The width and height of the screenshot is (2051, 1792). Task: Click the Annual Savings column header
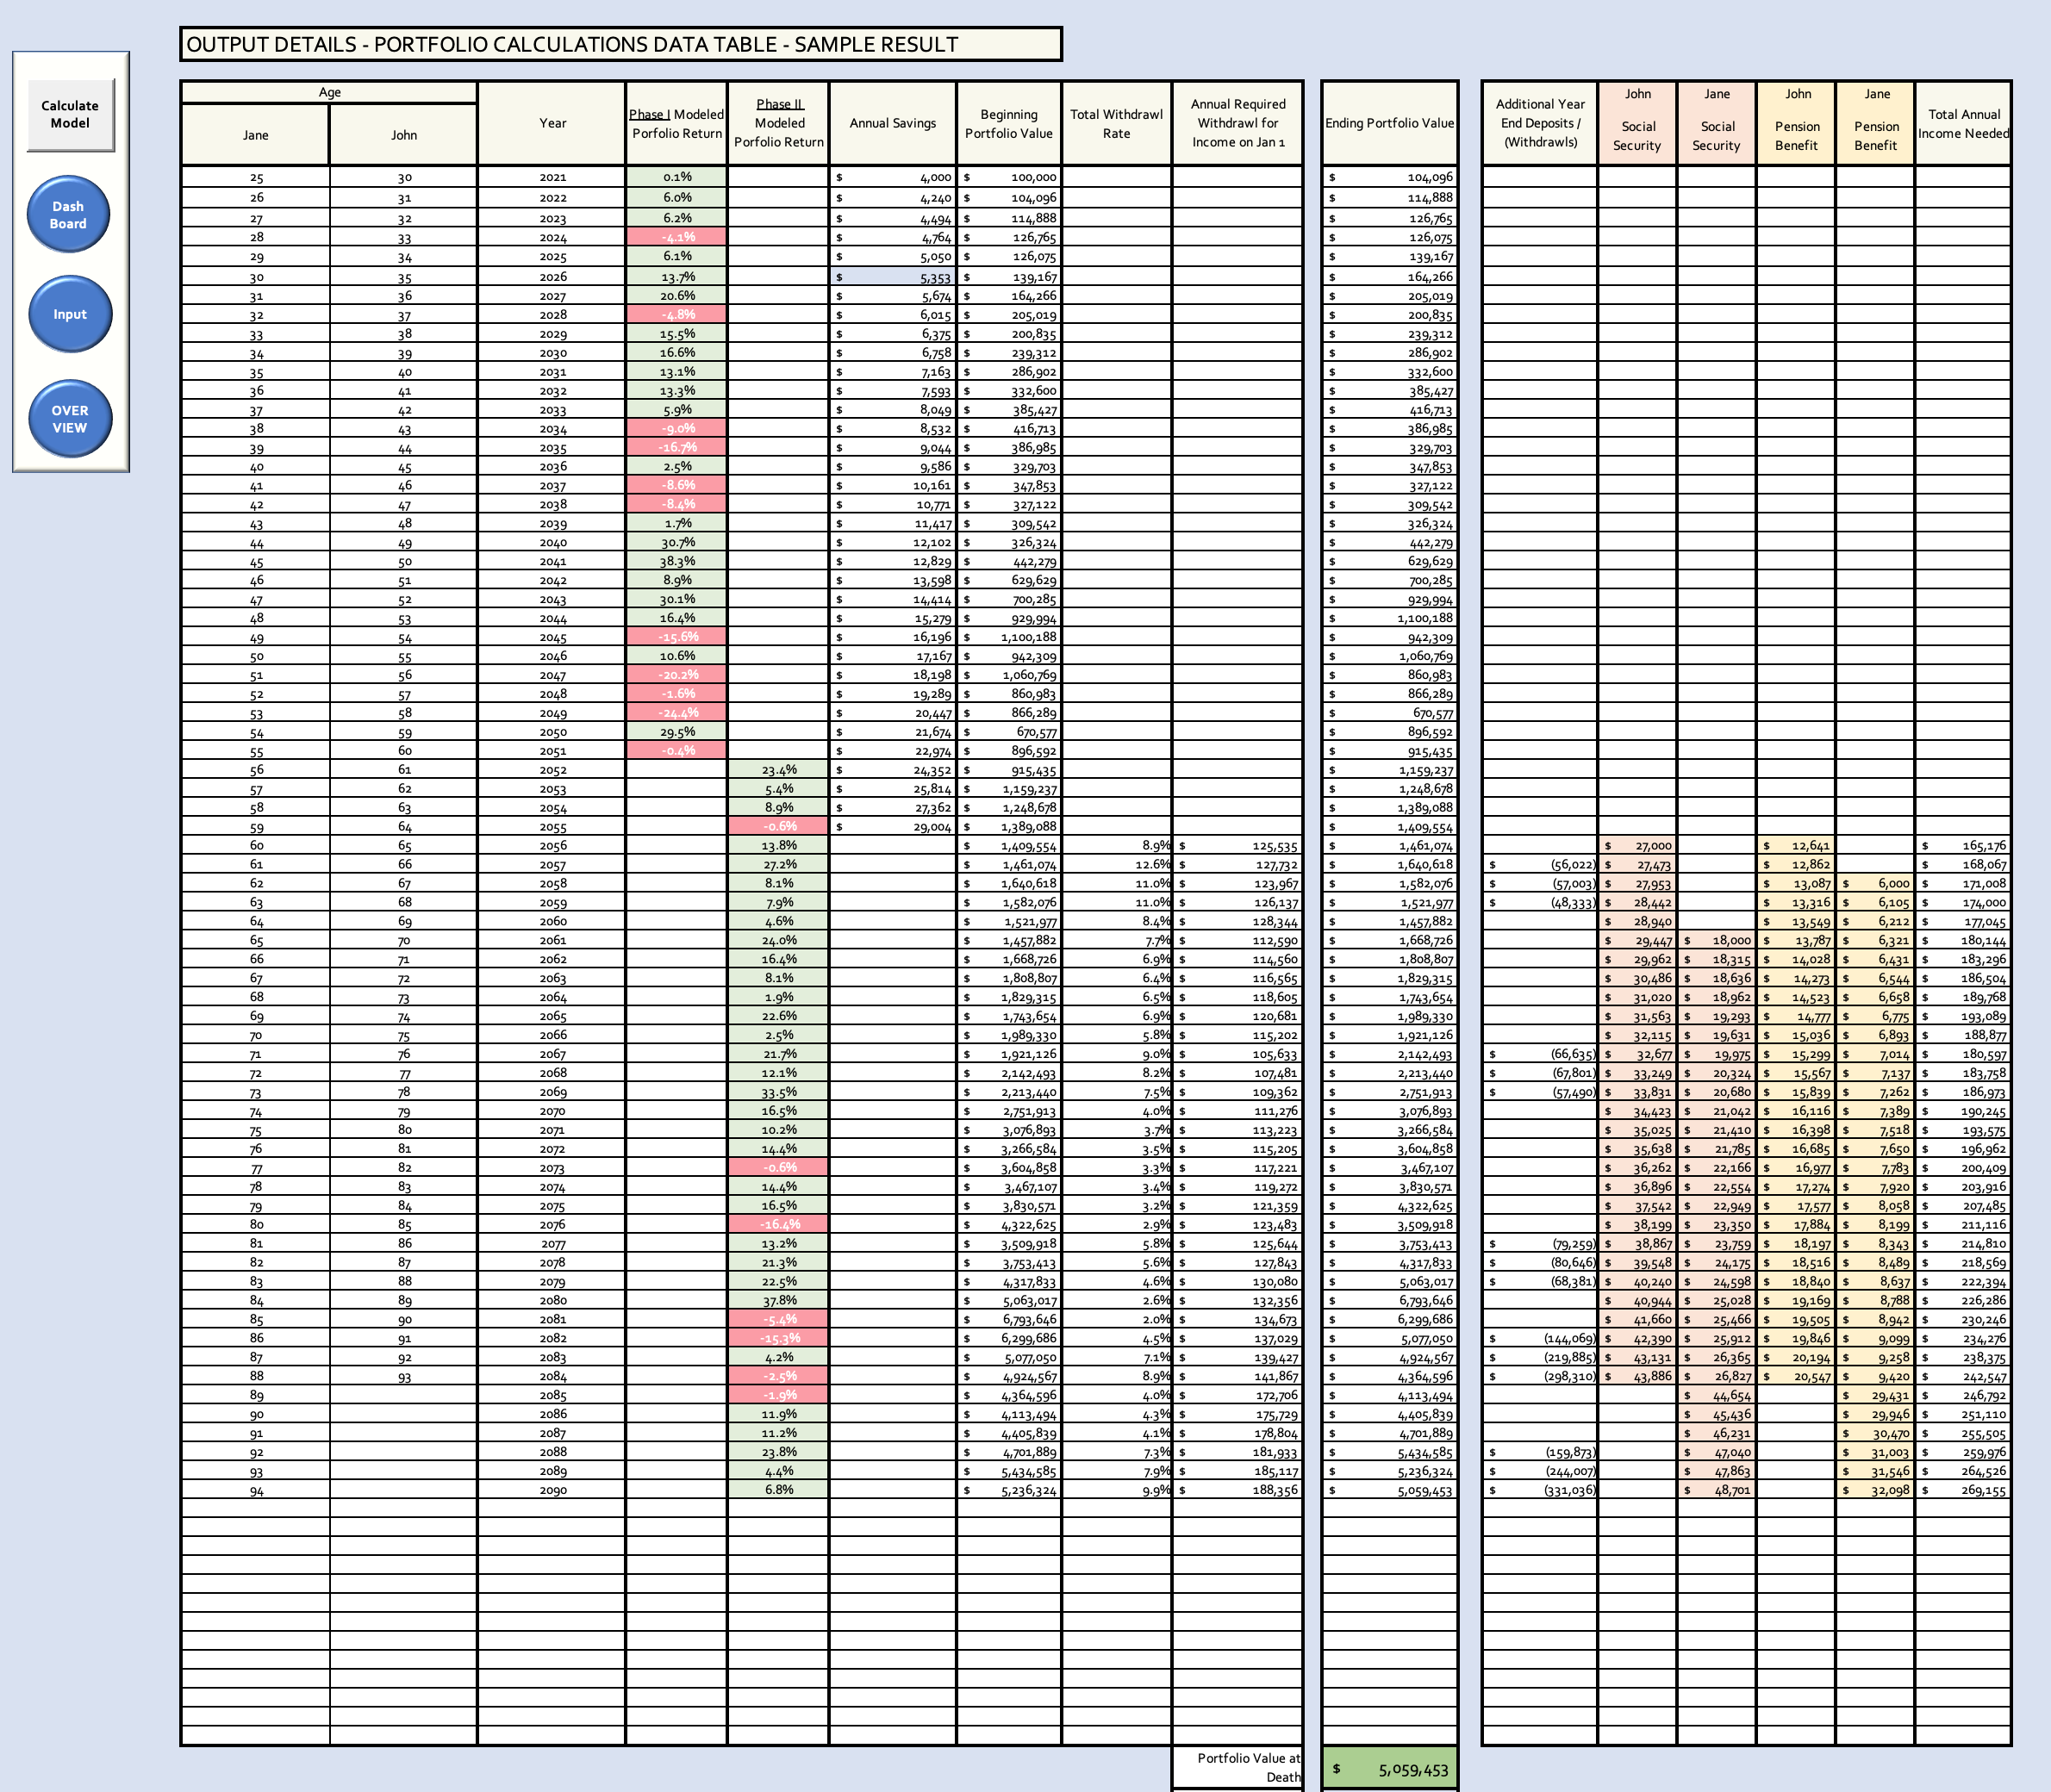click(x=893, y=123)
